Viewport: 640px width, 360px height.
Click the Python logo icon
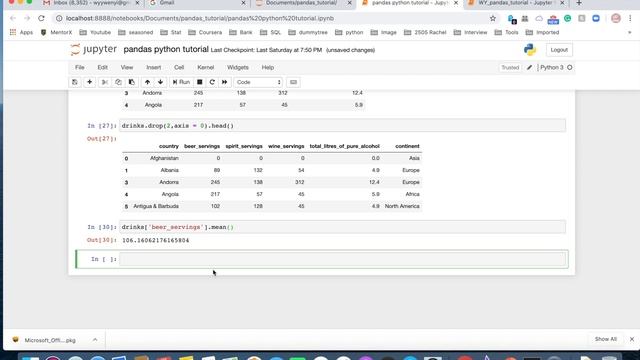tap(530, 50)
